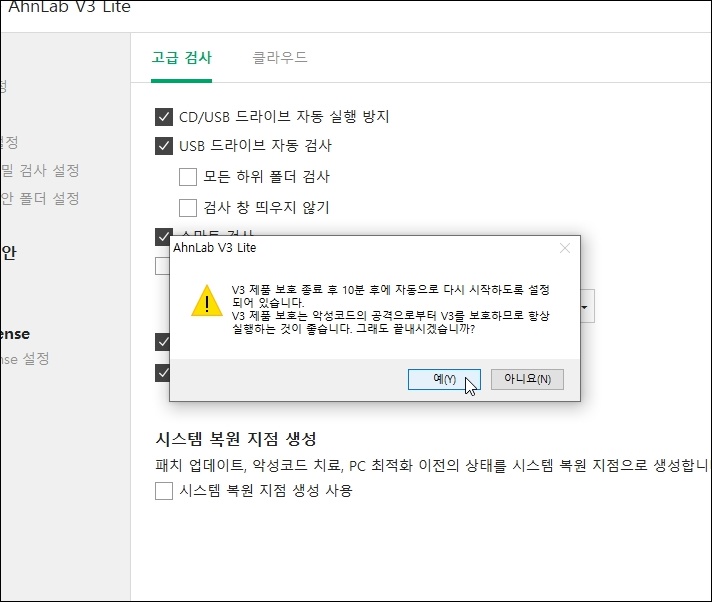Image resolution: width=712 pixels, height=602 pixels.
Task: Enable 시스템 복원 지점 생성 사용 checkbox
Action: click(164, 491)
